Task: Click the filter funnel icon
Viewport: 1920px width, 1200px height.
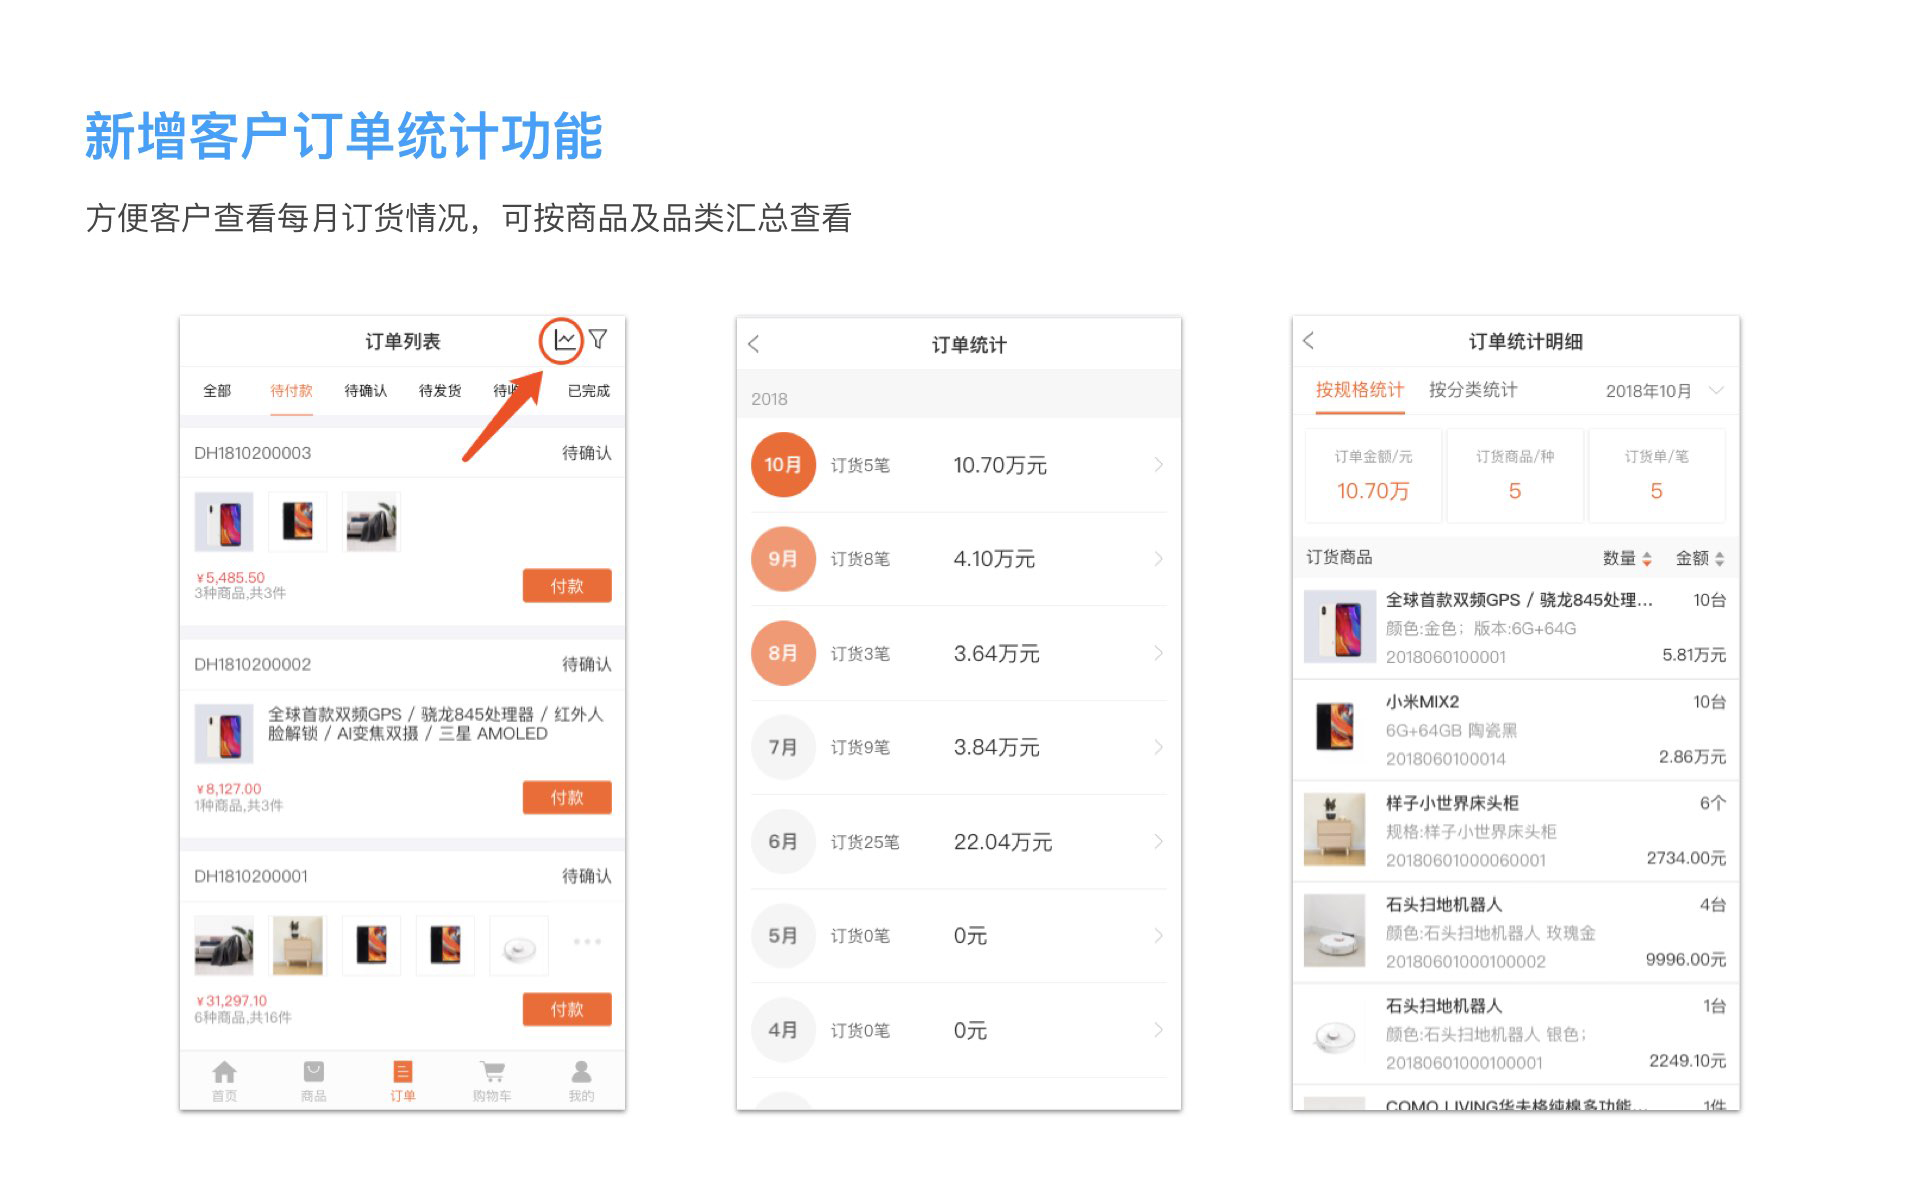Action: 598,340
